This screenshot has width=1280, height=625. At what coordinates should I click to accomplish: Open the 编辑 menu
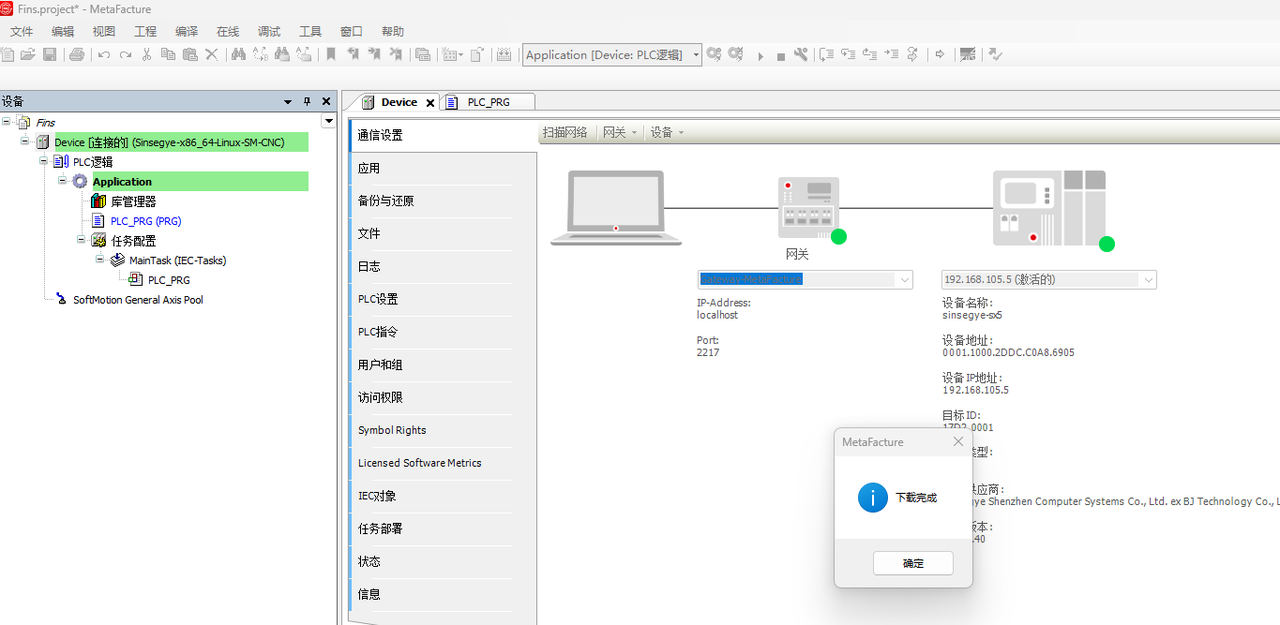[63, 32]
